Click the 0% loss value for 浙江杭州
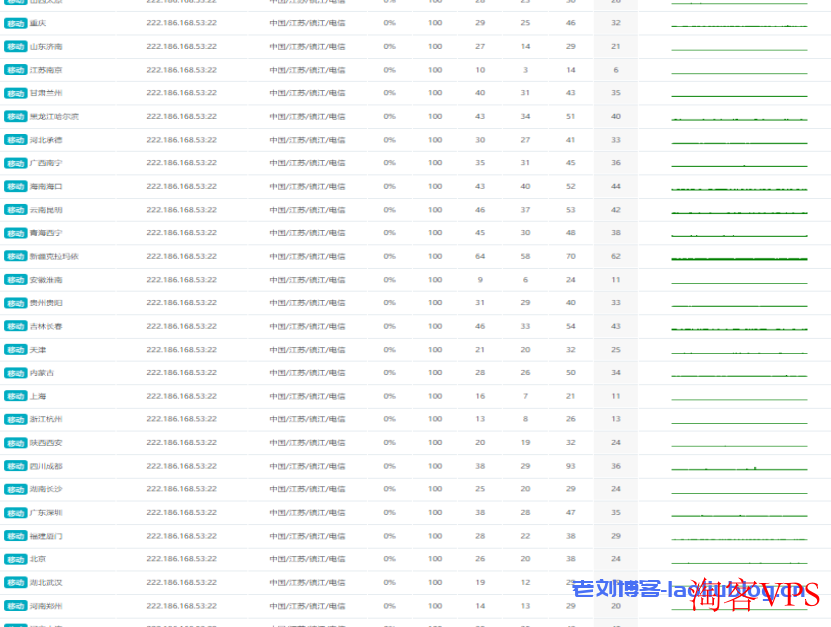 click(x=390, y=419)
